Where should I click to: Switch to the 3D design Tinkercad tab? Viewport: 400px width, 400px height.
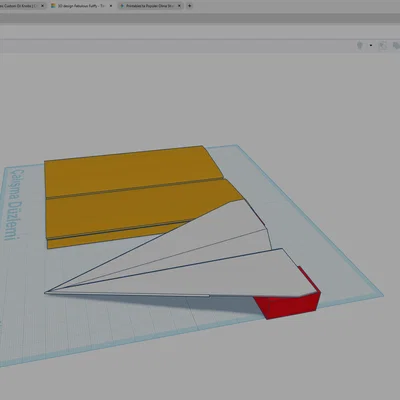(81, 6)
